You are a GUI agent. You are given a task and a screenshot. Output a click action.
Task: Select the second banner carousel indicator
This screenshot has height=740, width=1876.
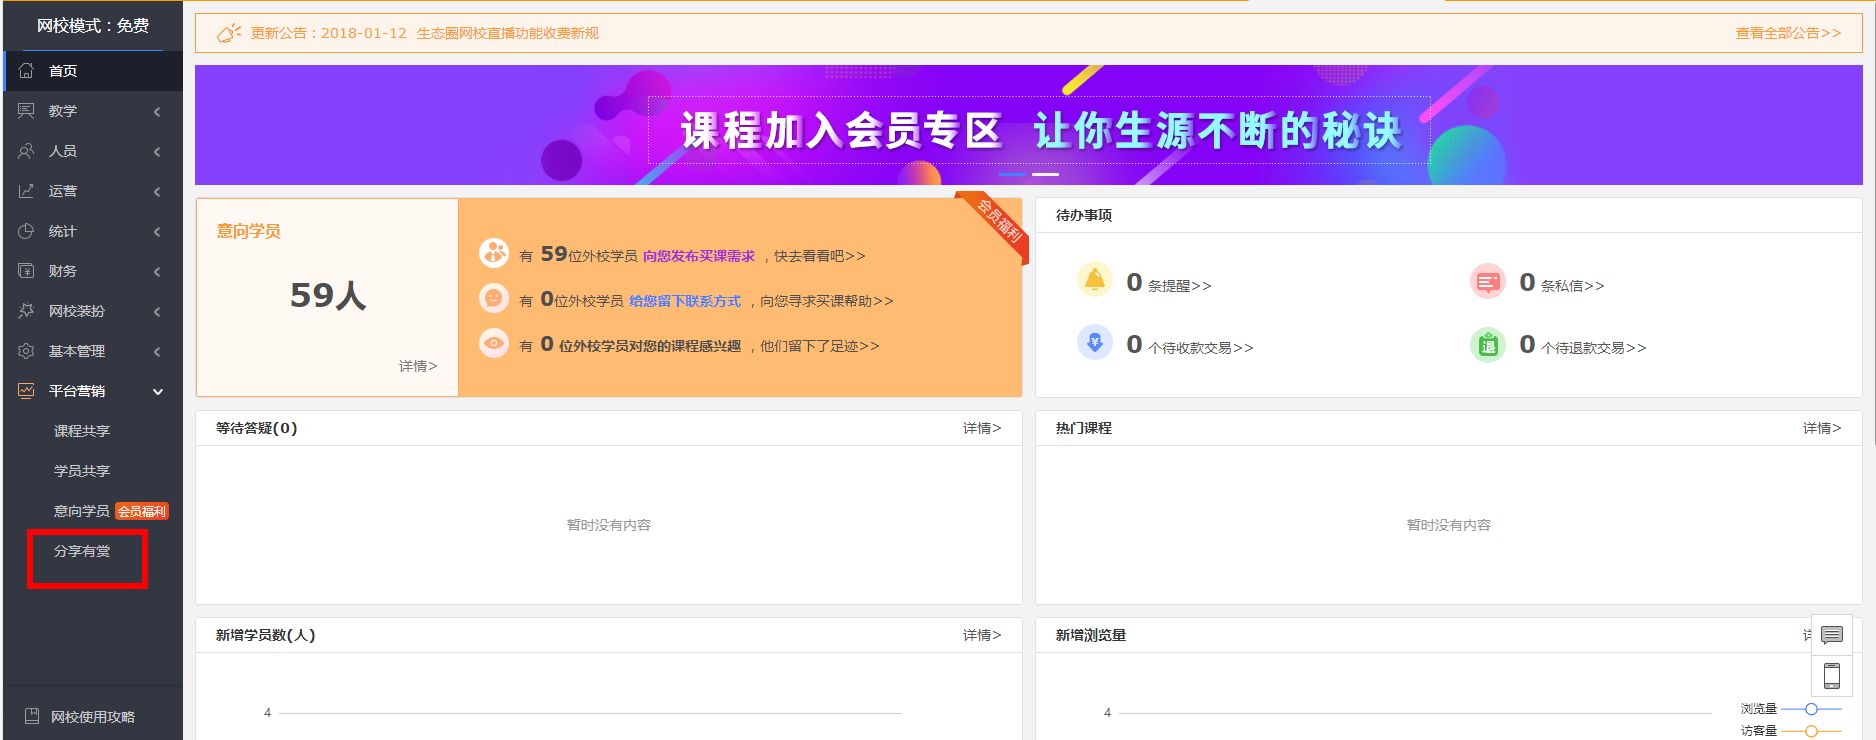pos(1045,174)
